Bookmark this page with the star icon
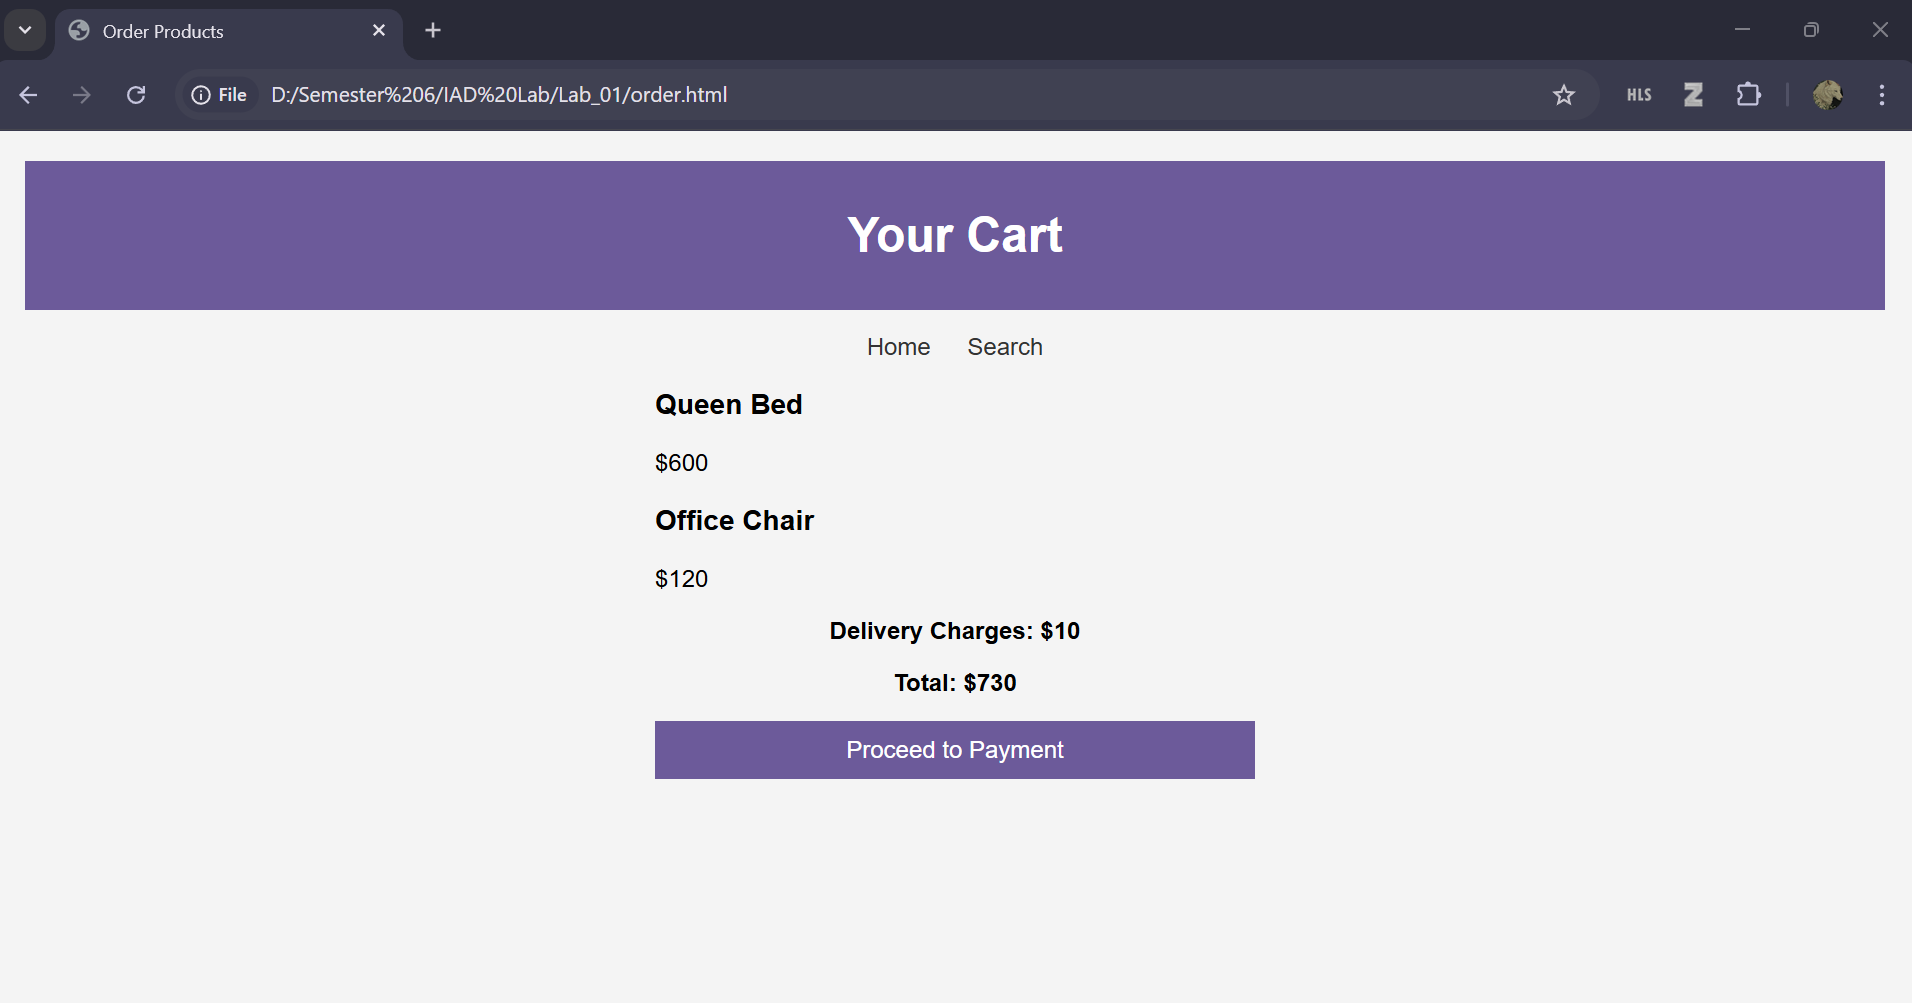Image resolution: width=1912 pixels, height=1003 pixels. [1563, 95]
